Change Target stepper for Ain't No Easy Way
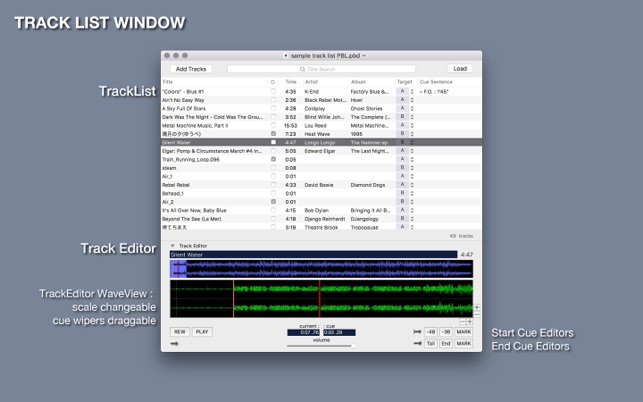The image size is (643, 402). point(412,100)
